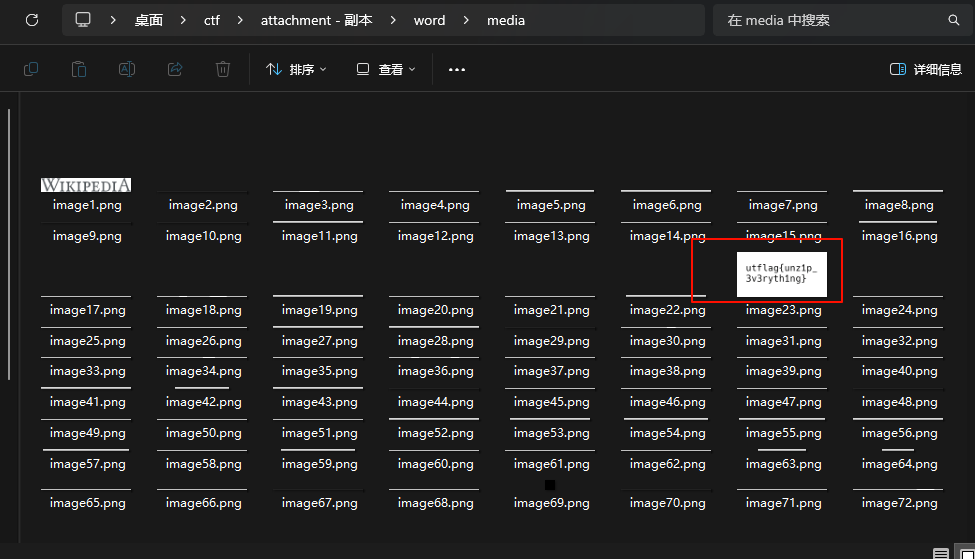Click the paste clipboard icon

click(x=79, y=69)
